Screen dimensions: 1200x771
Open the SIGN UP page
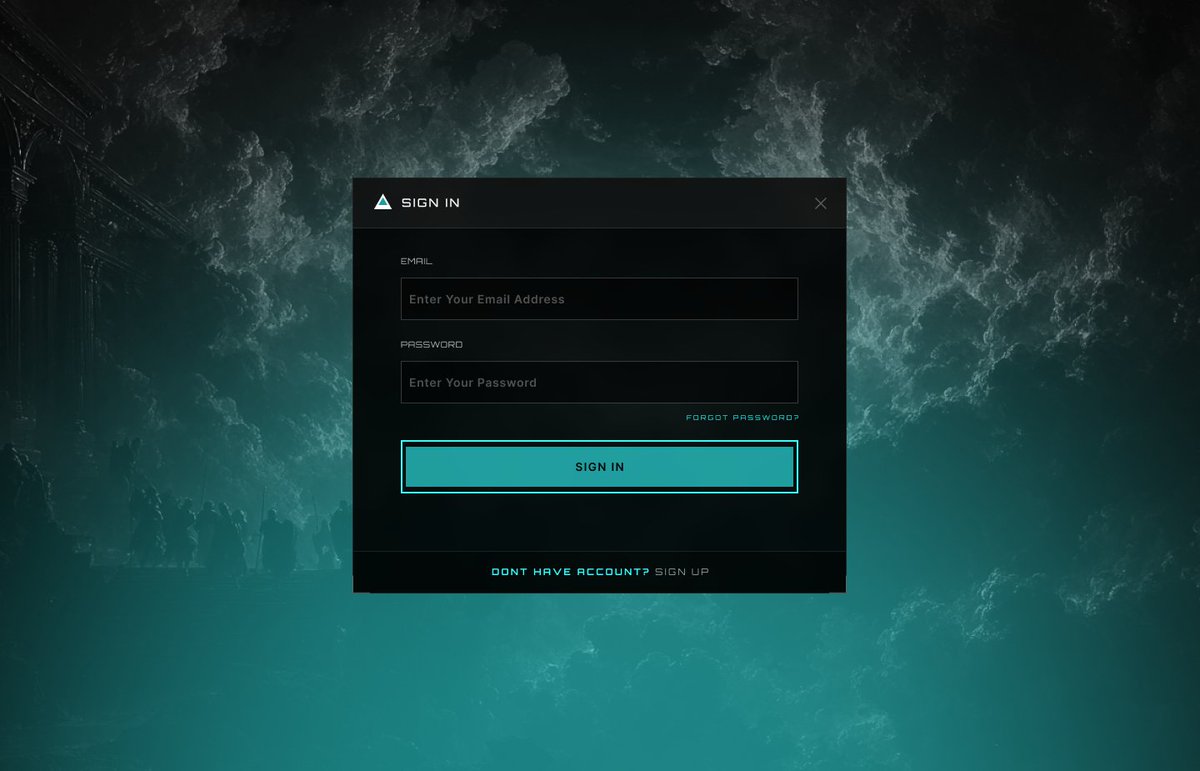tap(681, 571)
